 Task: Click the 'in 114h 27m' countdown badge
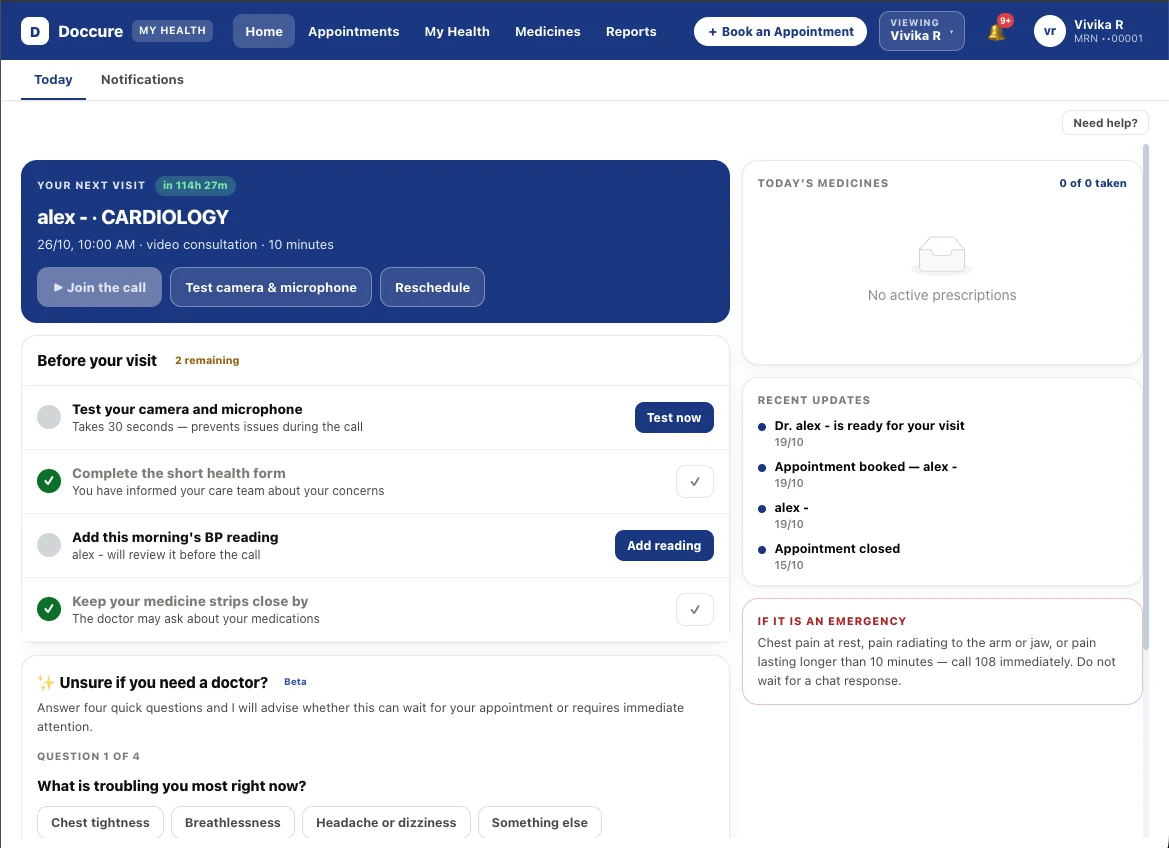(x=195, y=186)
